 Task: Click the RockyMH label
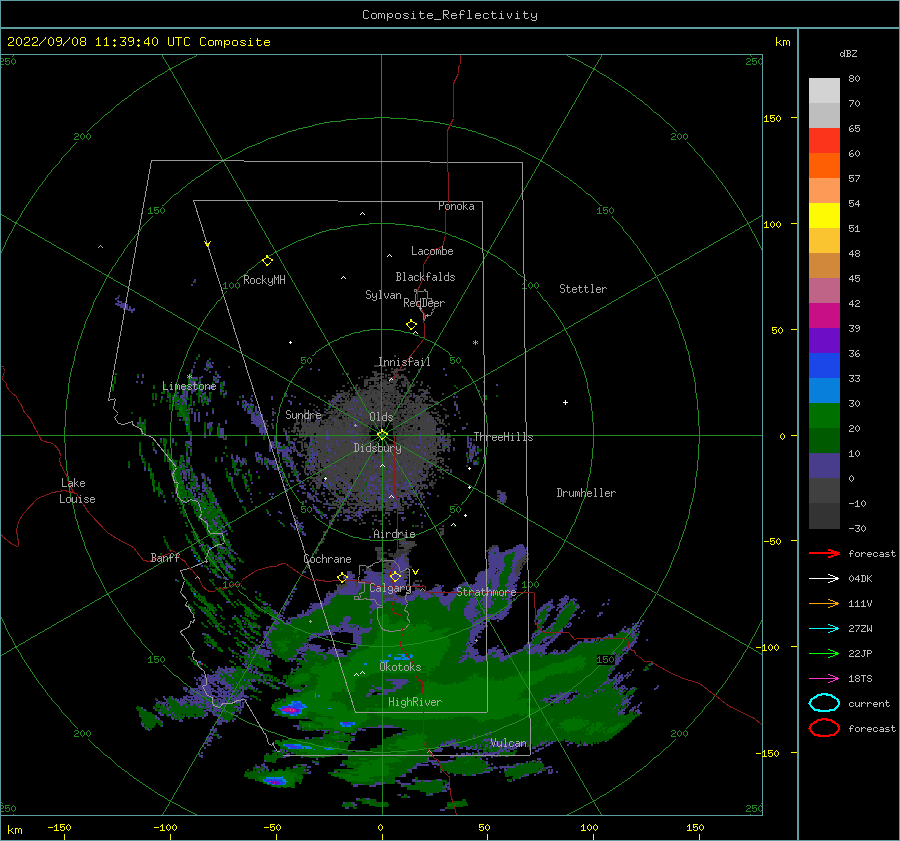pos(263,280)
